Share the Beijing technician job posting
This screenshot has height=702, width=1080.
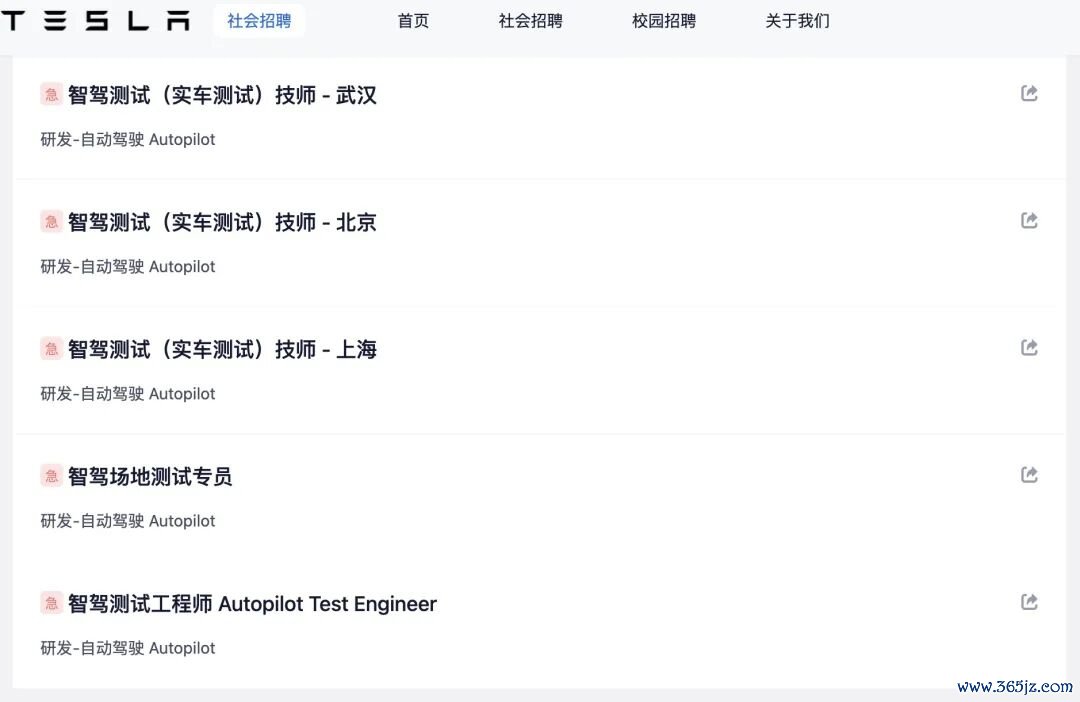(1029, 220)
